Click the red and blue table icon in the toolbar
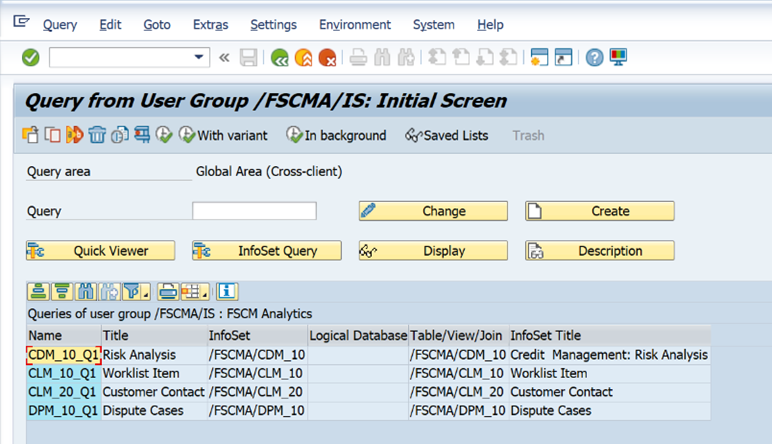The width and height of the screenshot is (772, 444). click(x=142, y=135)
